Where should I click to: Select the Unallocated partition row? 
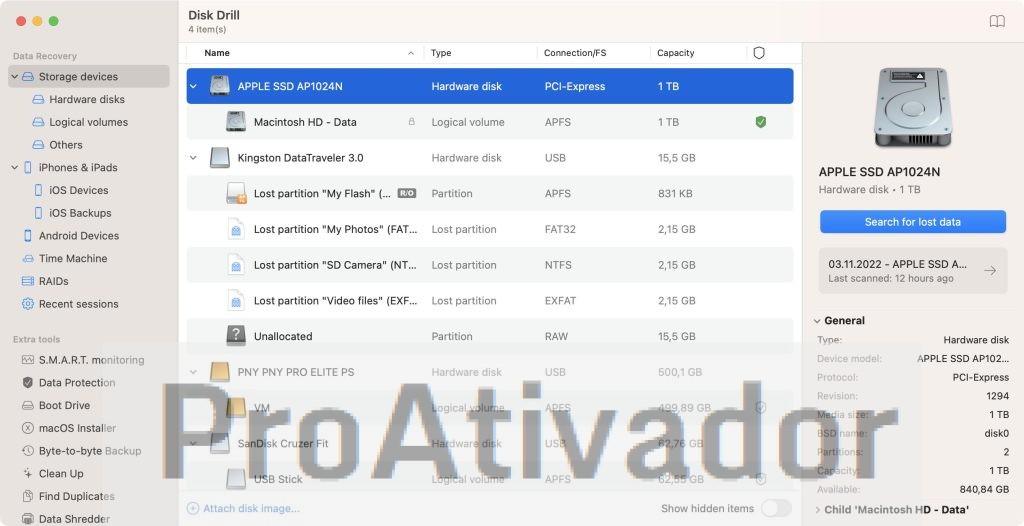click(490, 336)
